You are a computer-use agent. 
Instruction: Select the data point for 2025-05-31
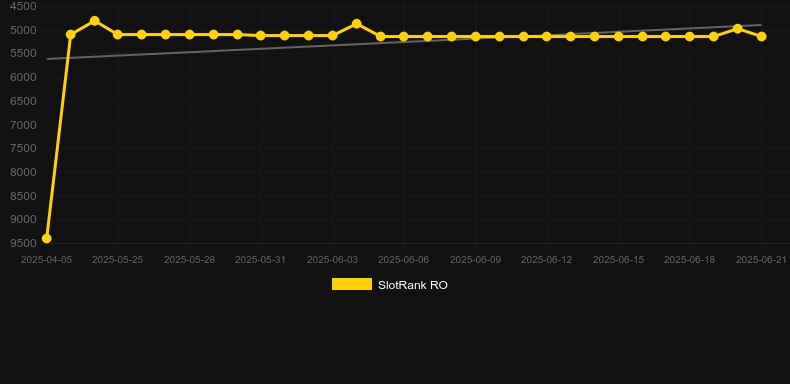click(261, 36)
